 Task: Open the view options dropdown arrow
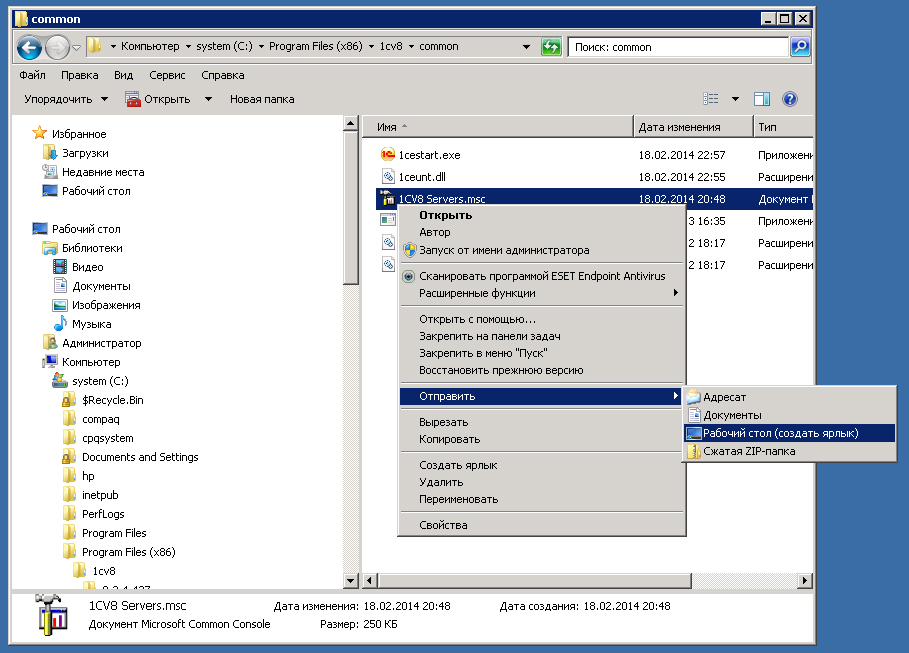click(735, 99)
